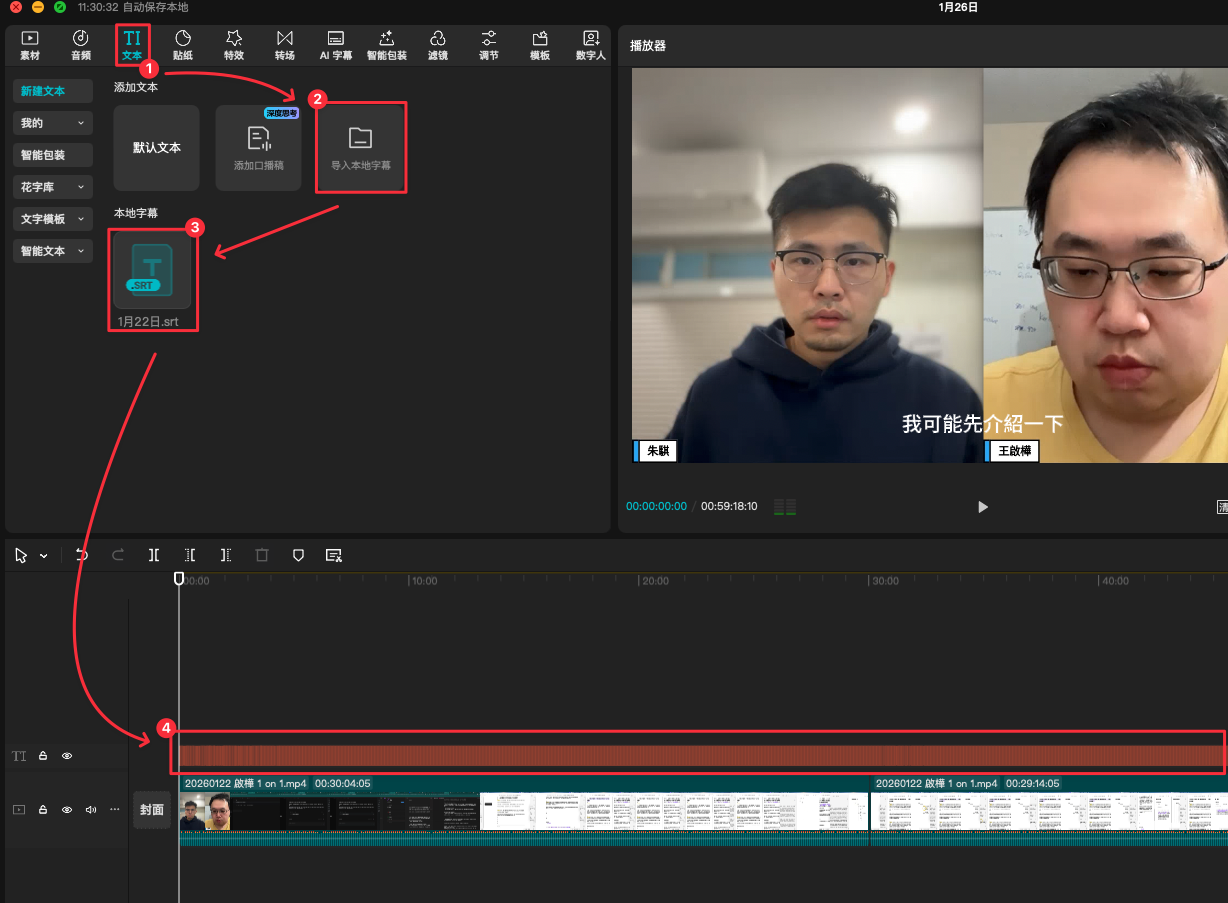Click the 30:00 ruler mark
This screenshot has width=1228, height=903.
click(x=885, y=581)
